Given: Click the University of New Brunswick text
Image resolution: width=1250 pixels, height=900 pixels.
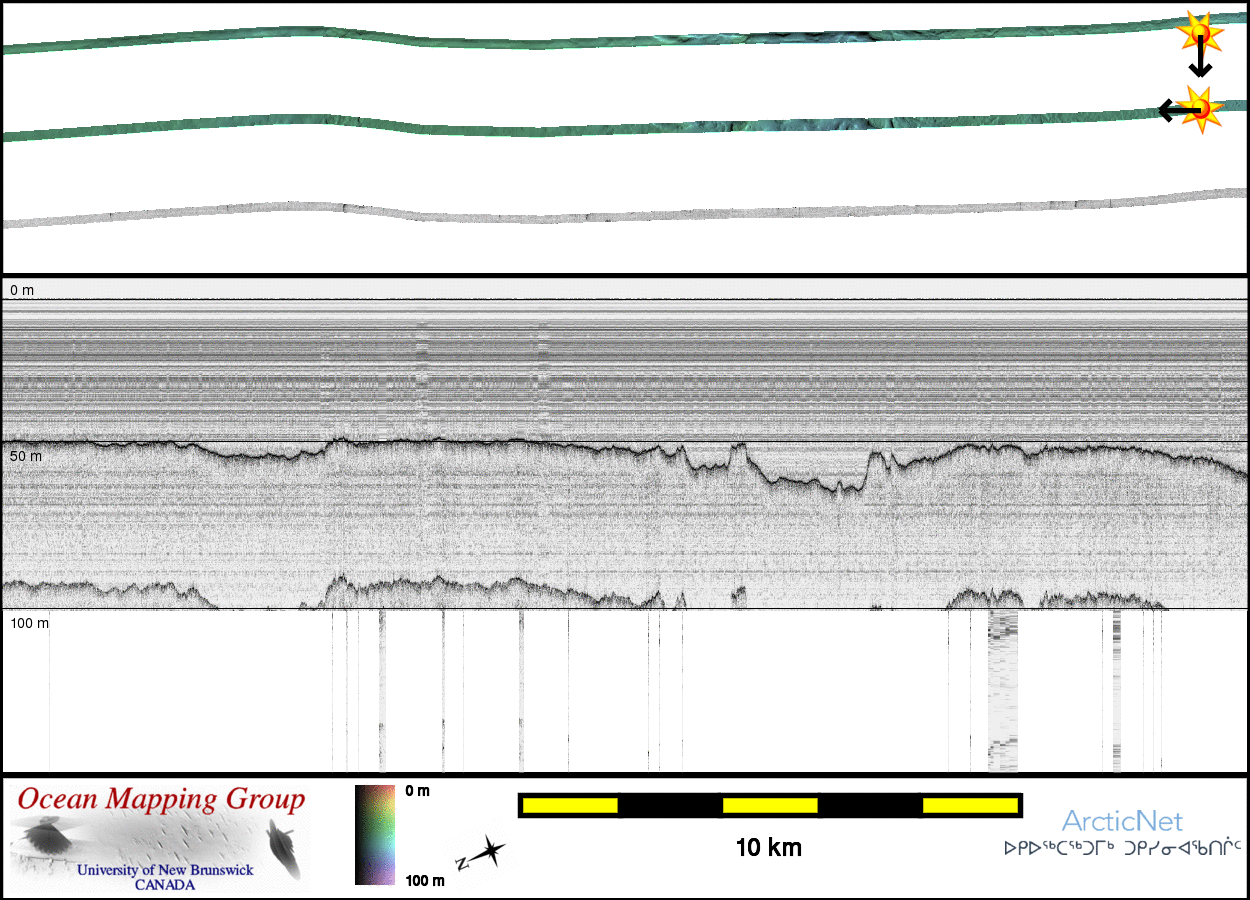Looking at the screenshot, I should click(x=165, y=870).
